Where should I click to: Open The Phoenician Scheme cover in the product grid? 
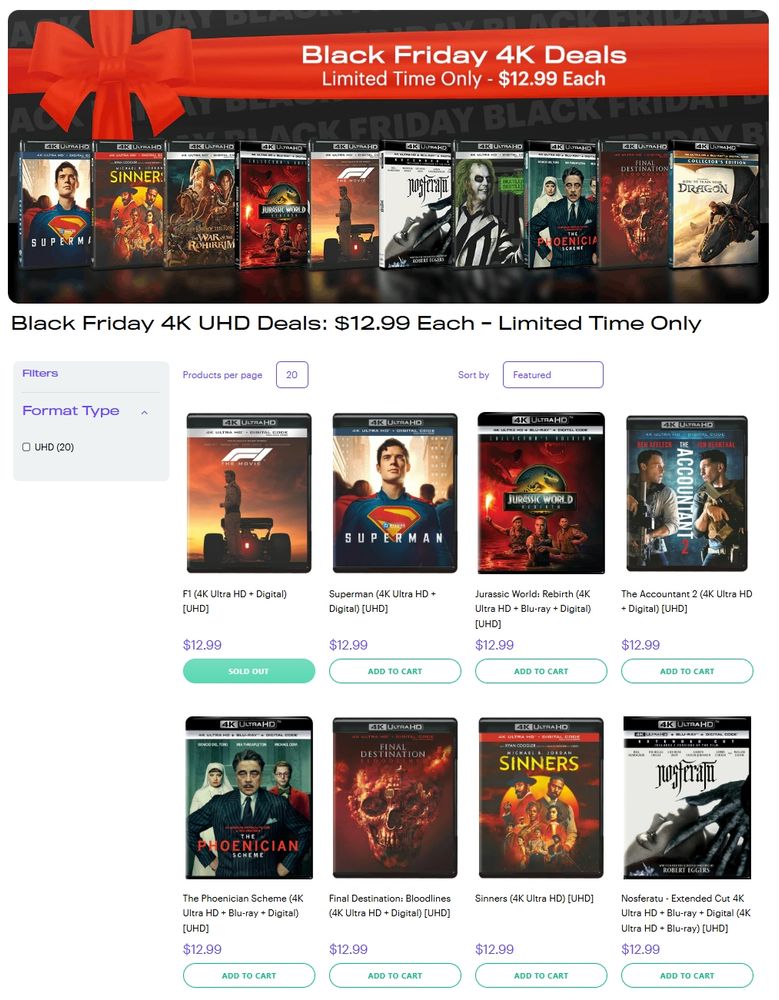pos(249,797)
